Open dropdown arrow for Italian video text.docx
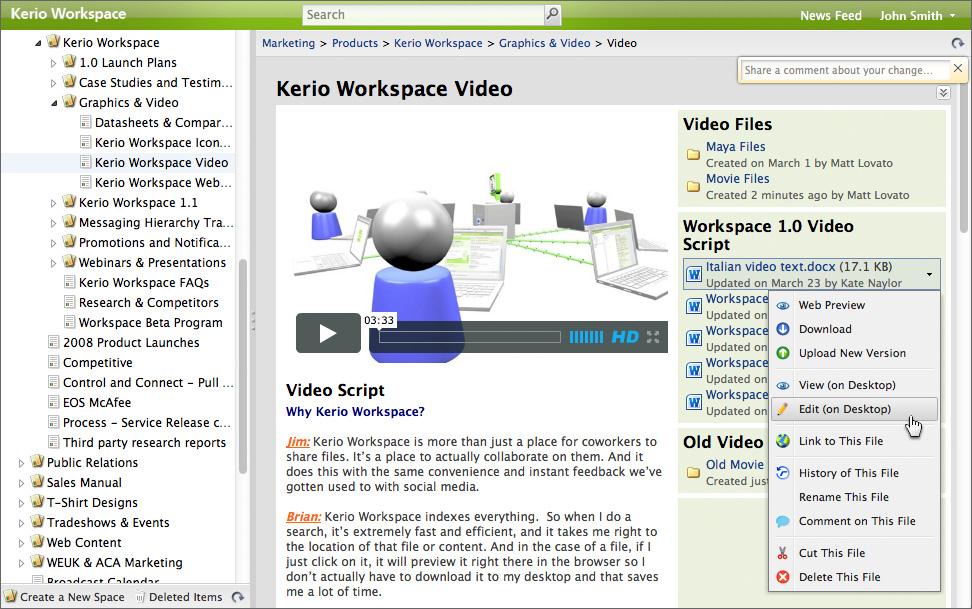The width and height of the screenshot is (972, 609). coord(929,274)
